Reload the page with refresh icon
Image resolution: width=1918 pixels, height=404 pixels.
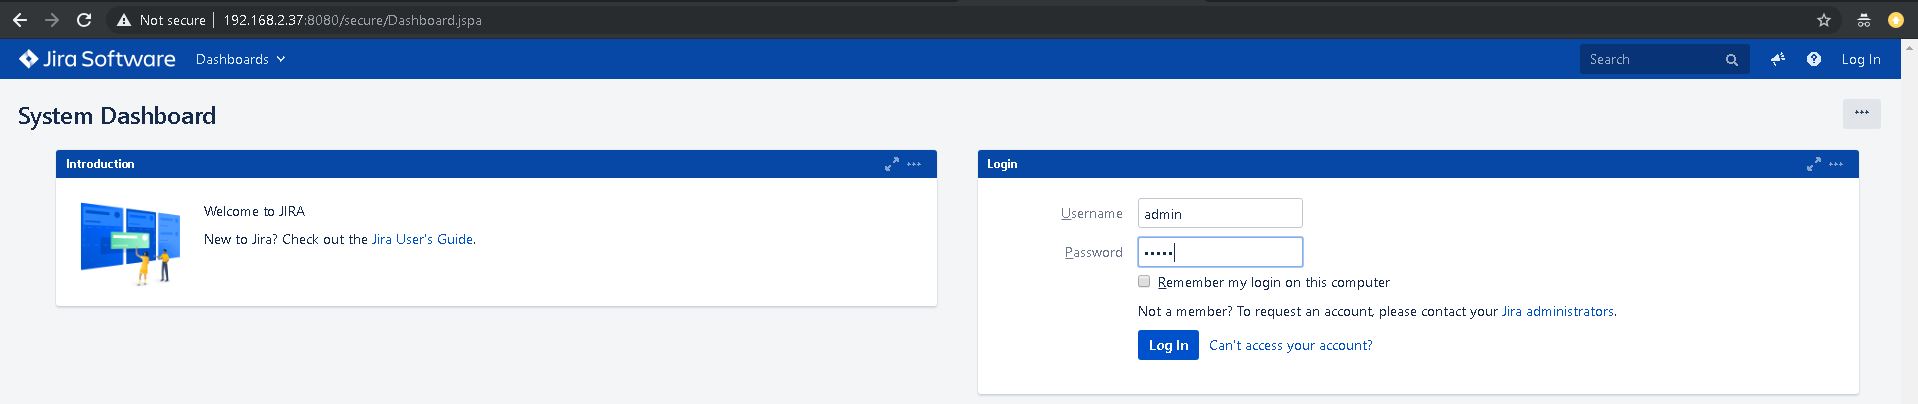pyautogui.click(x=85, y=20)
